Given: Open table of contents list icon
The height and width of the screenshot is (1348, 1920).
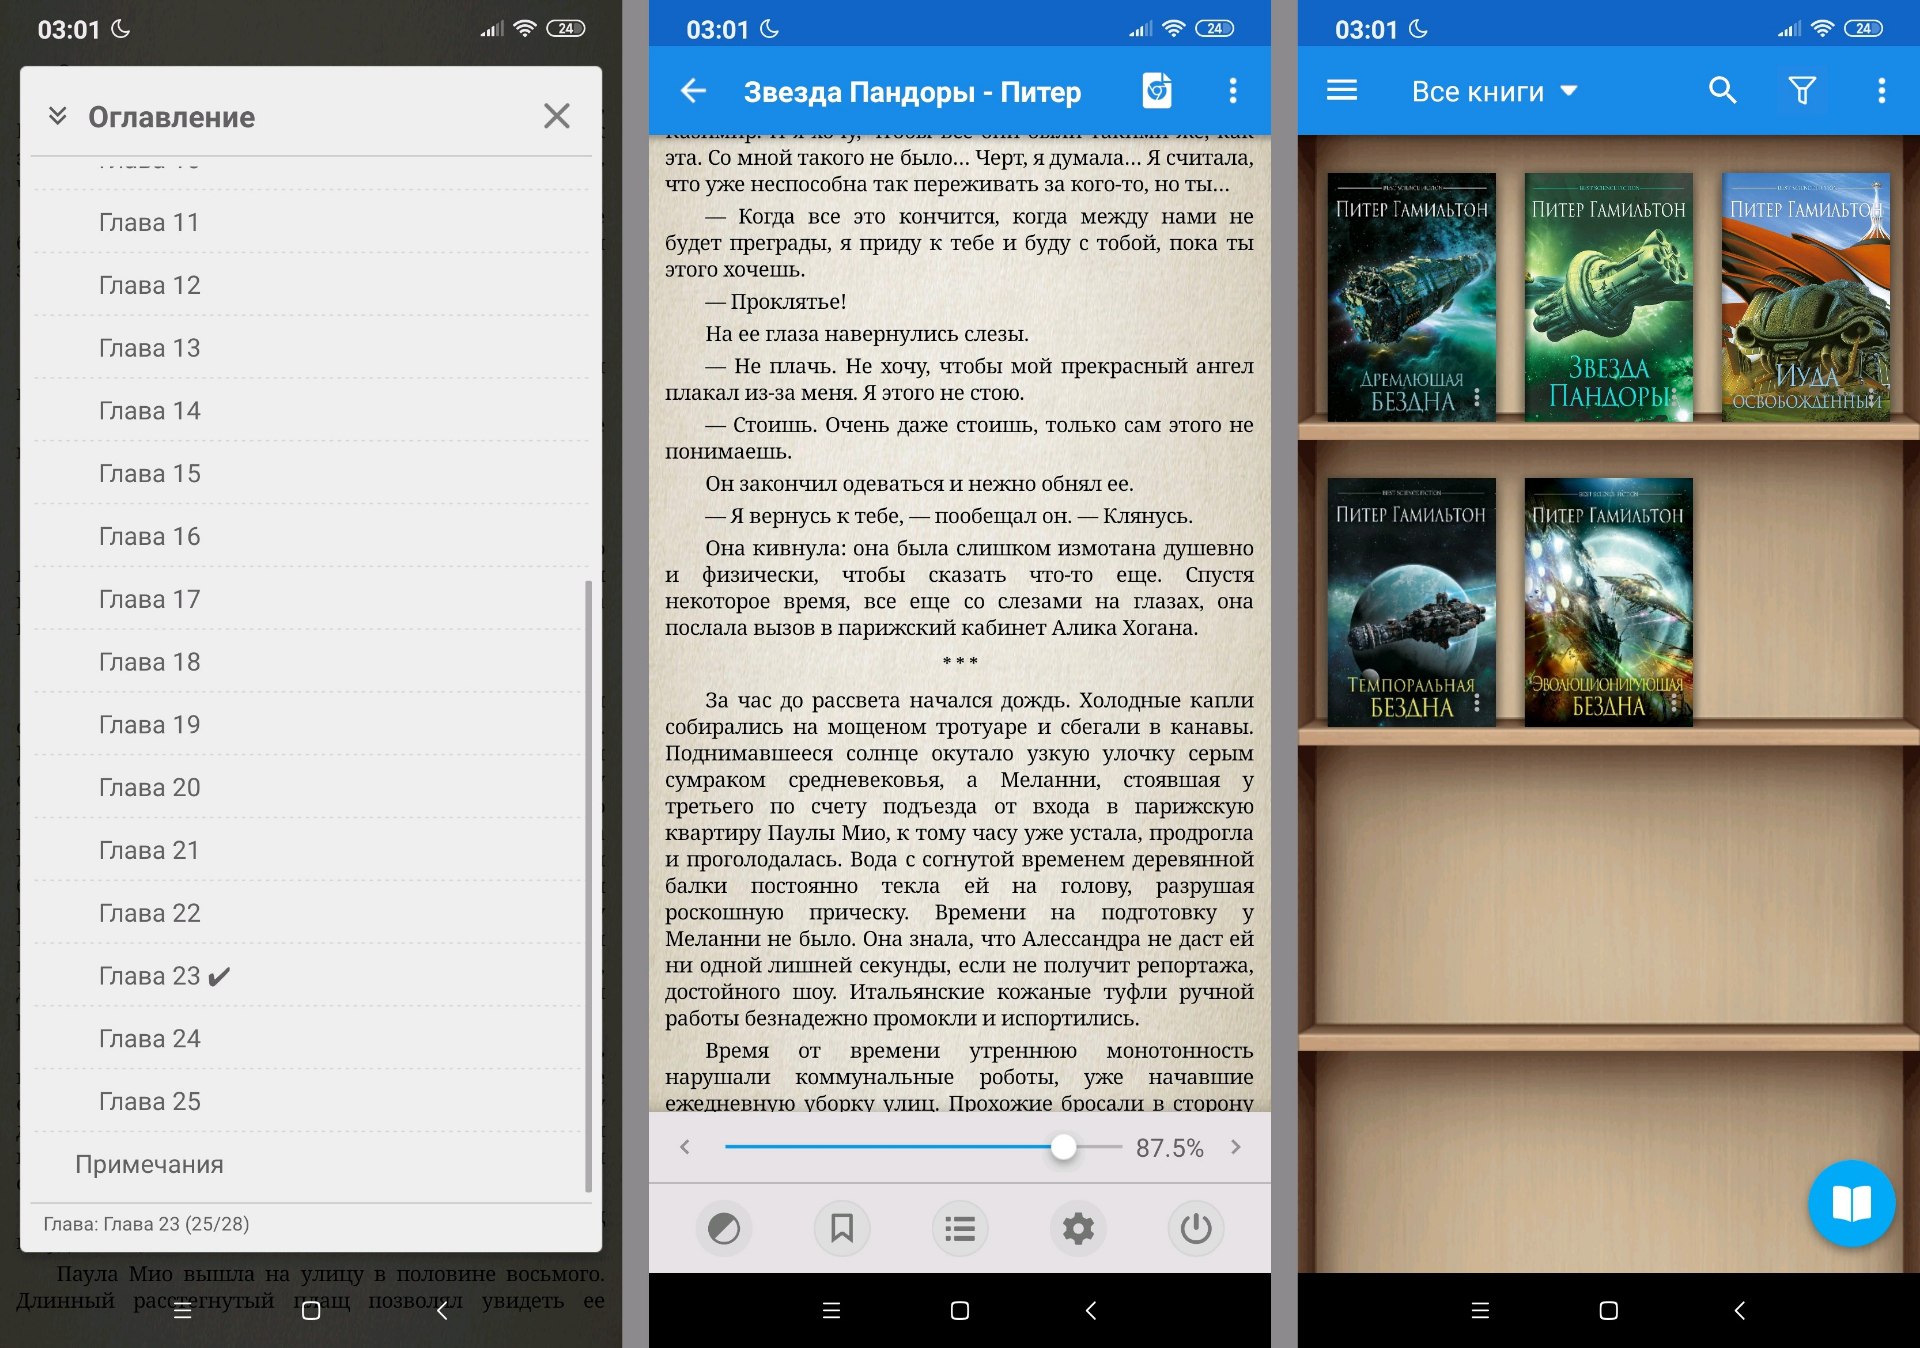Looking at the screenshot, I should click(x=960, y=1228).
